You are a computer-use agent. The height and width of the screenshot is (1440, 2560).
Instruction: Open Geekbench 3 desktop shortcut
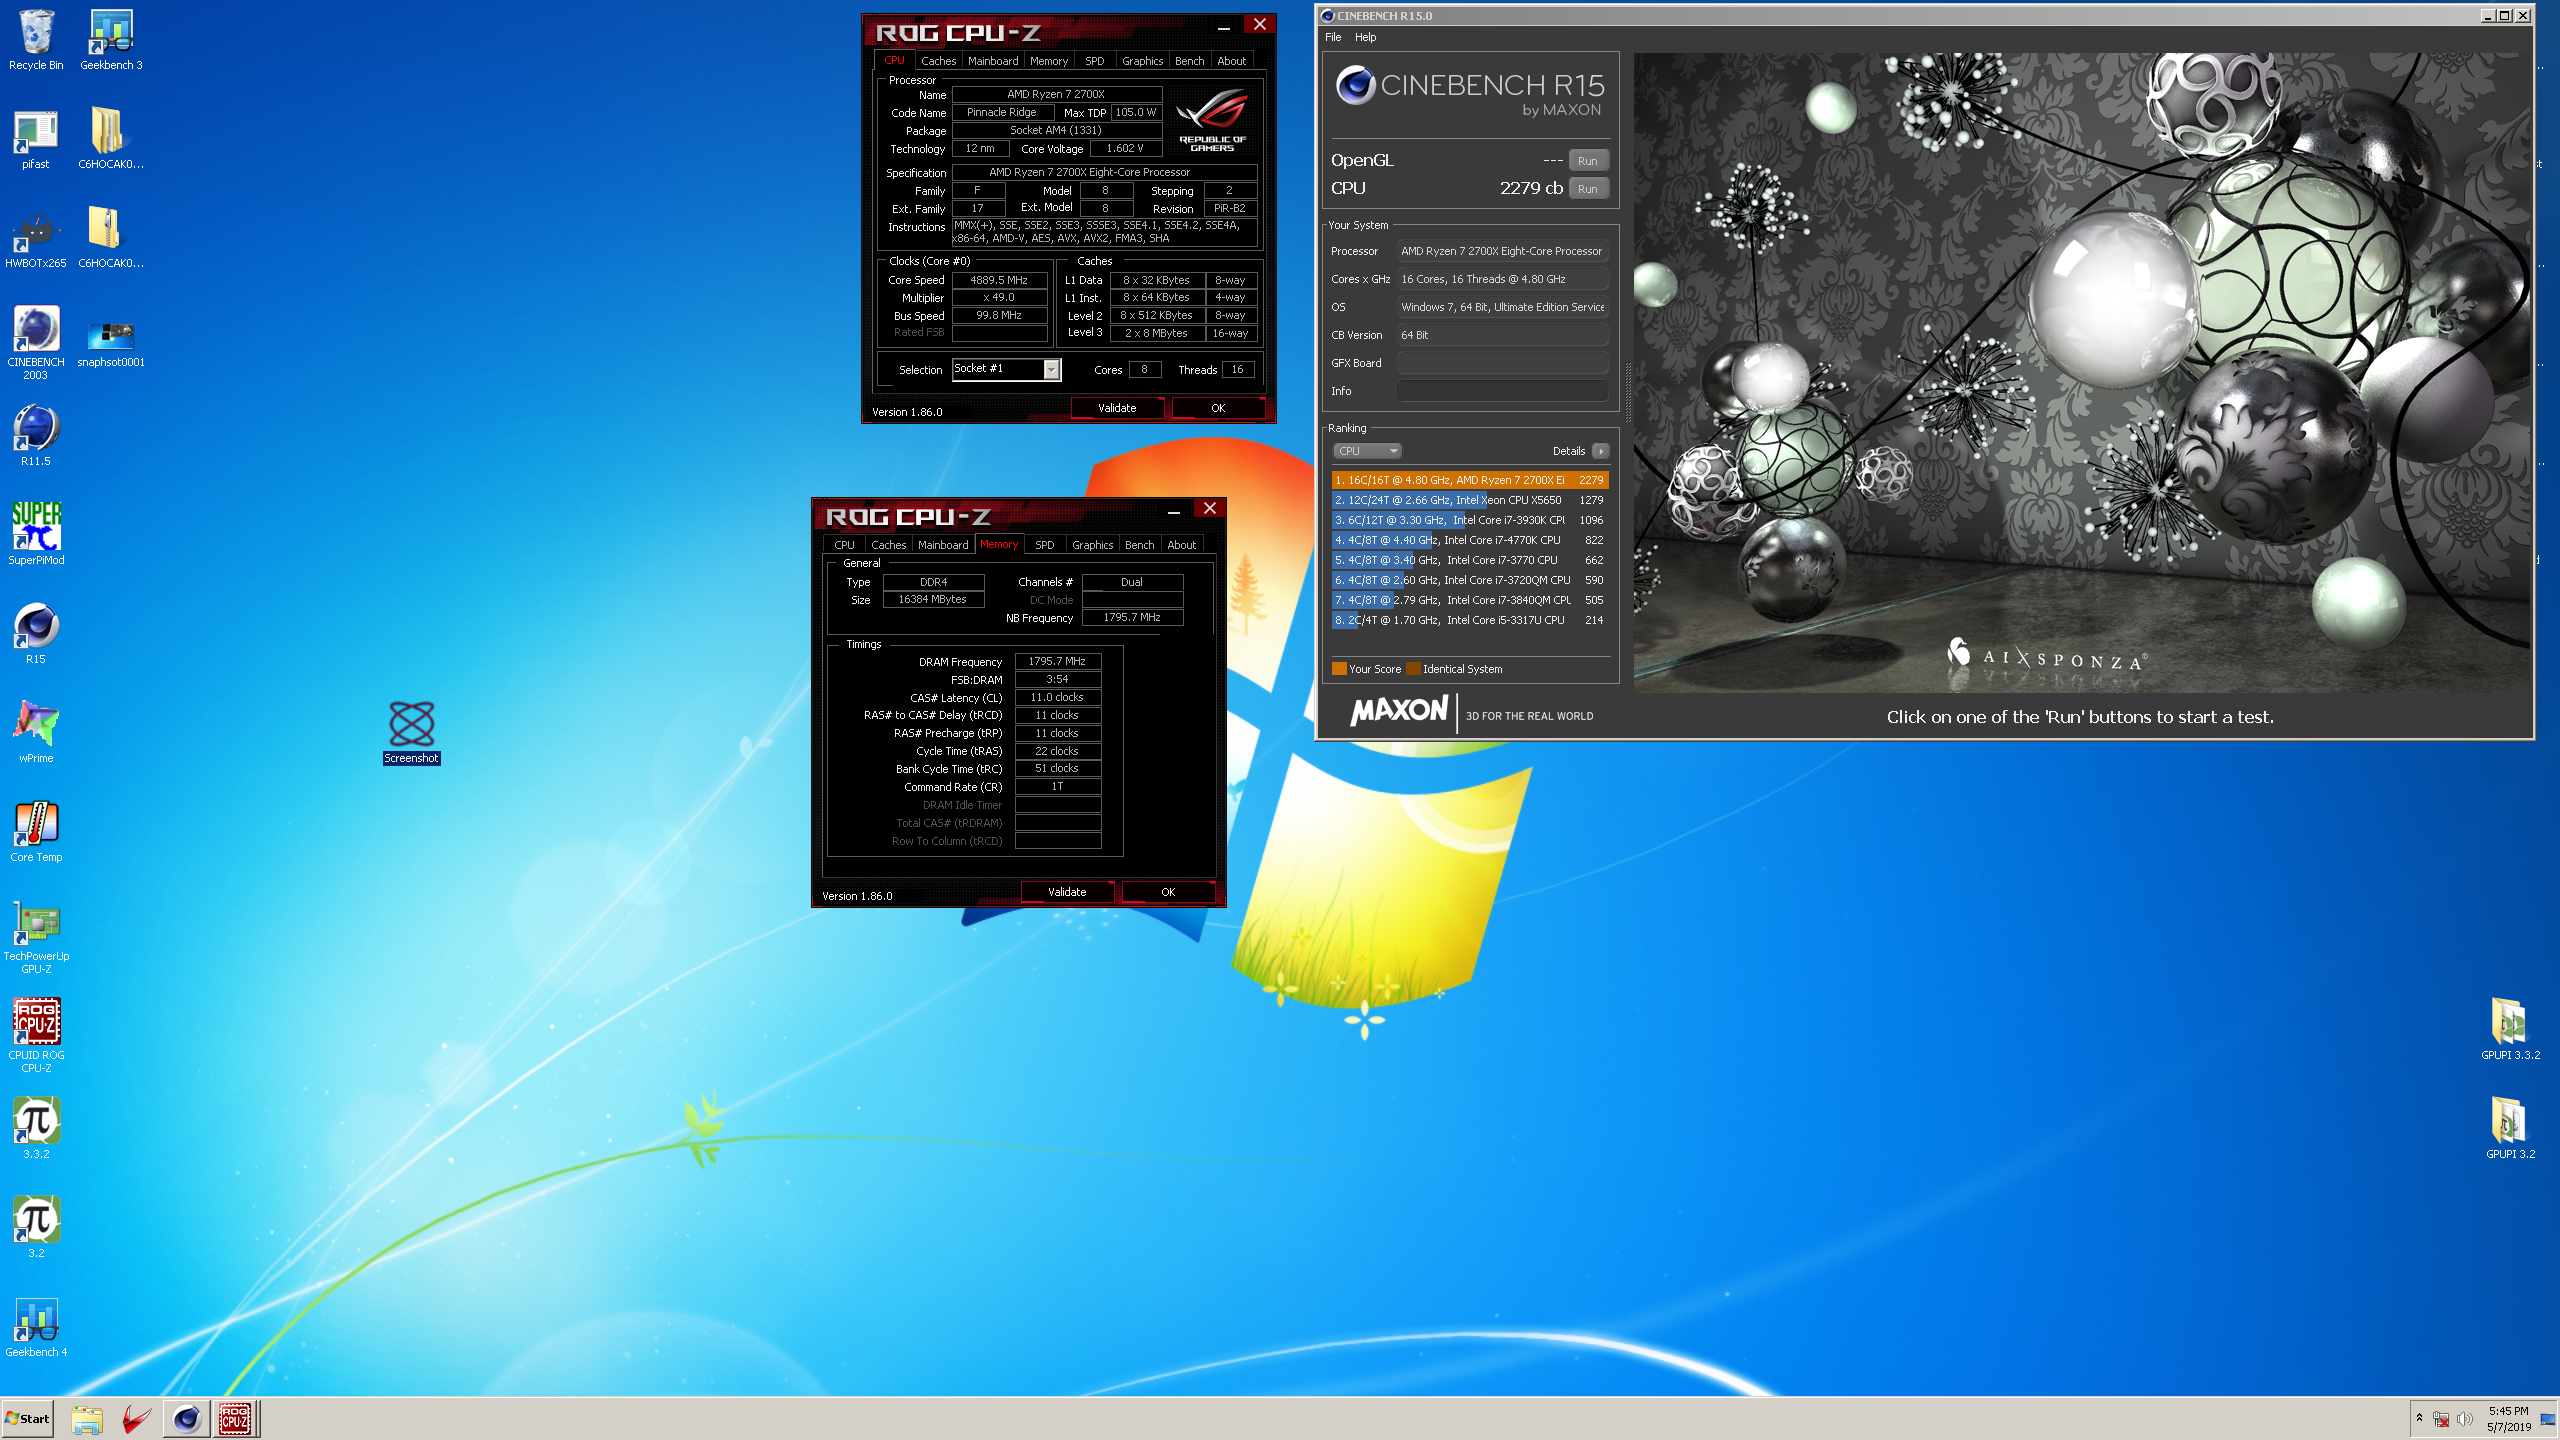111,40
